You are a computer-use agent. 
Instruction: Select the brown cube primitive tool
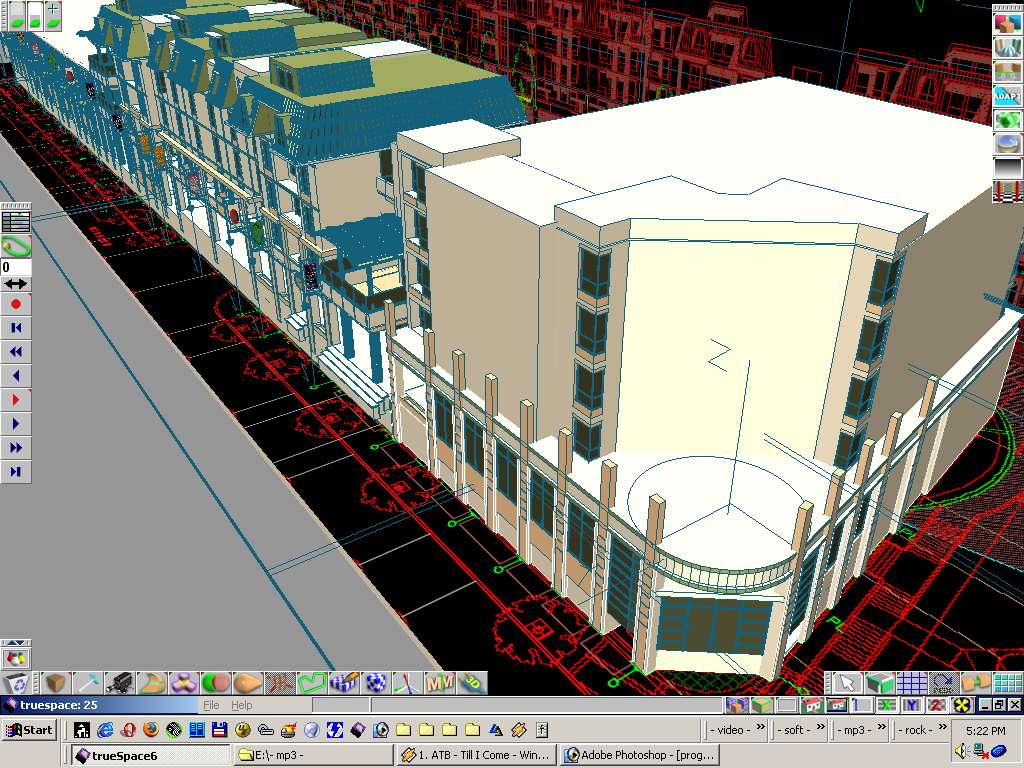pos(56,683)
